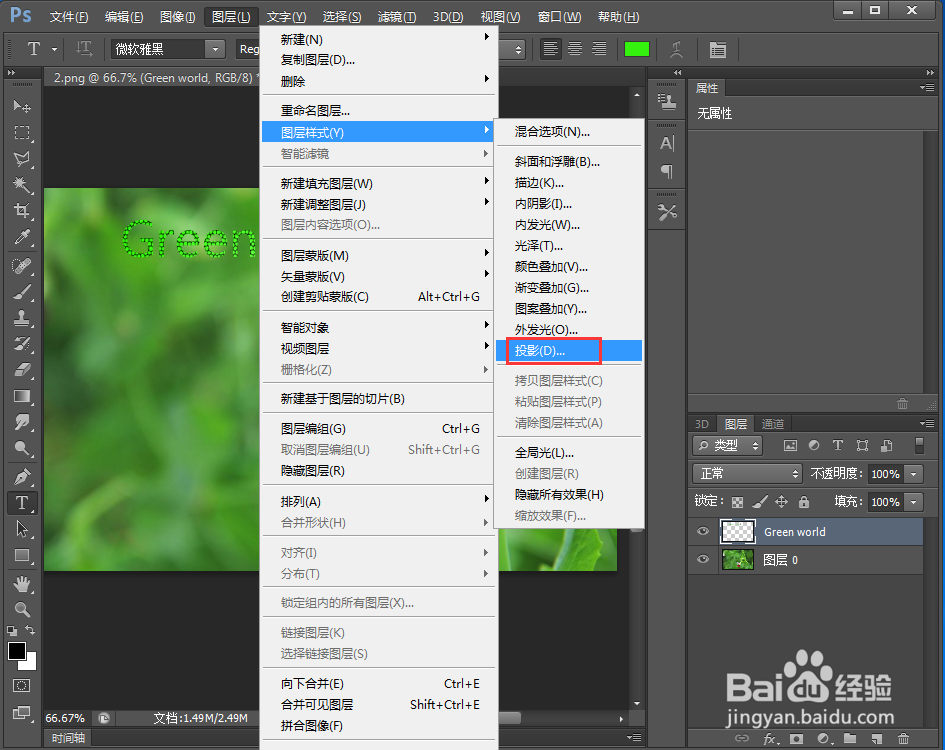
Task: Hide the 图层 0 layer
Action: (x=703, y=559)
